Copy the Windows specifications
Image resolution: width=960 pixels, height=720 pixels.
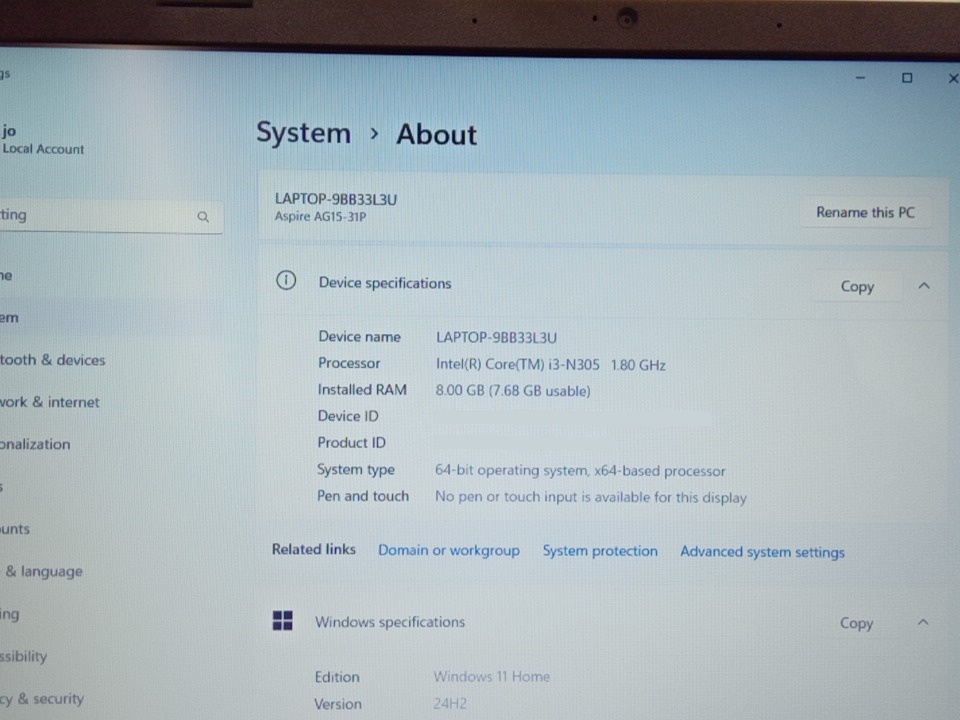click(x=856, y=623)
